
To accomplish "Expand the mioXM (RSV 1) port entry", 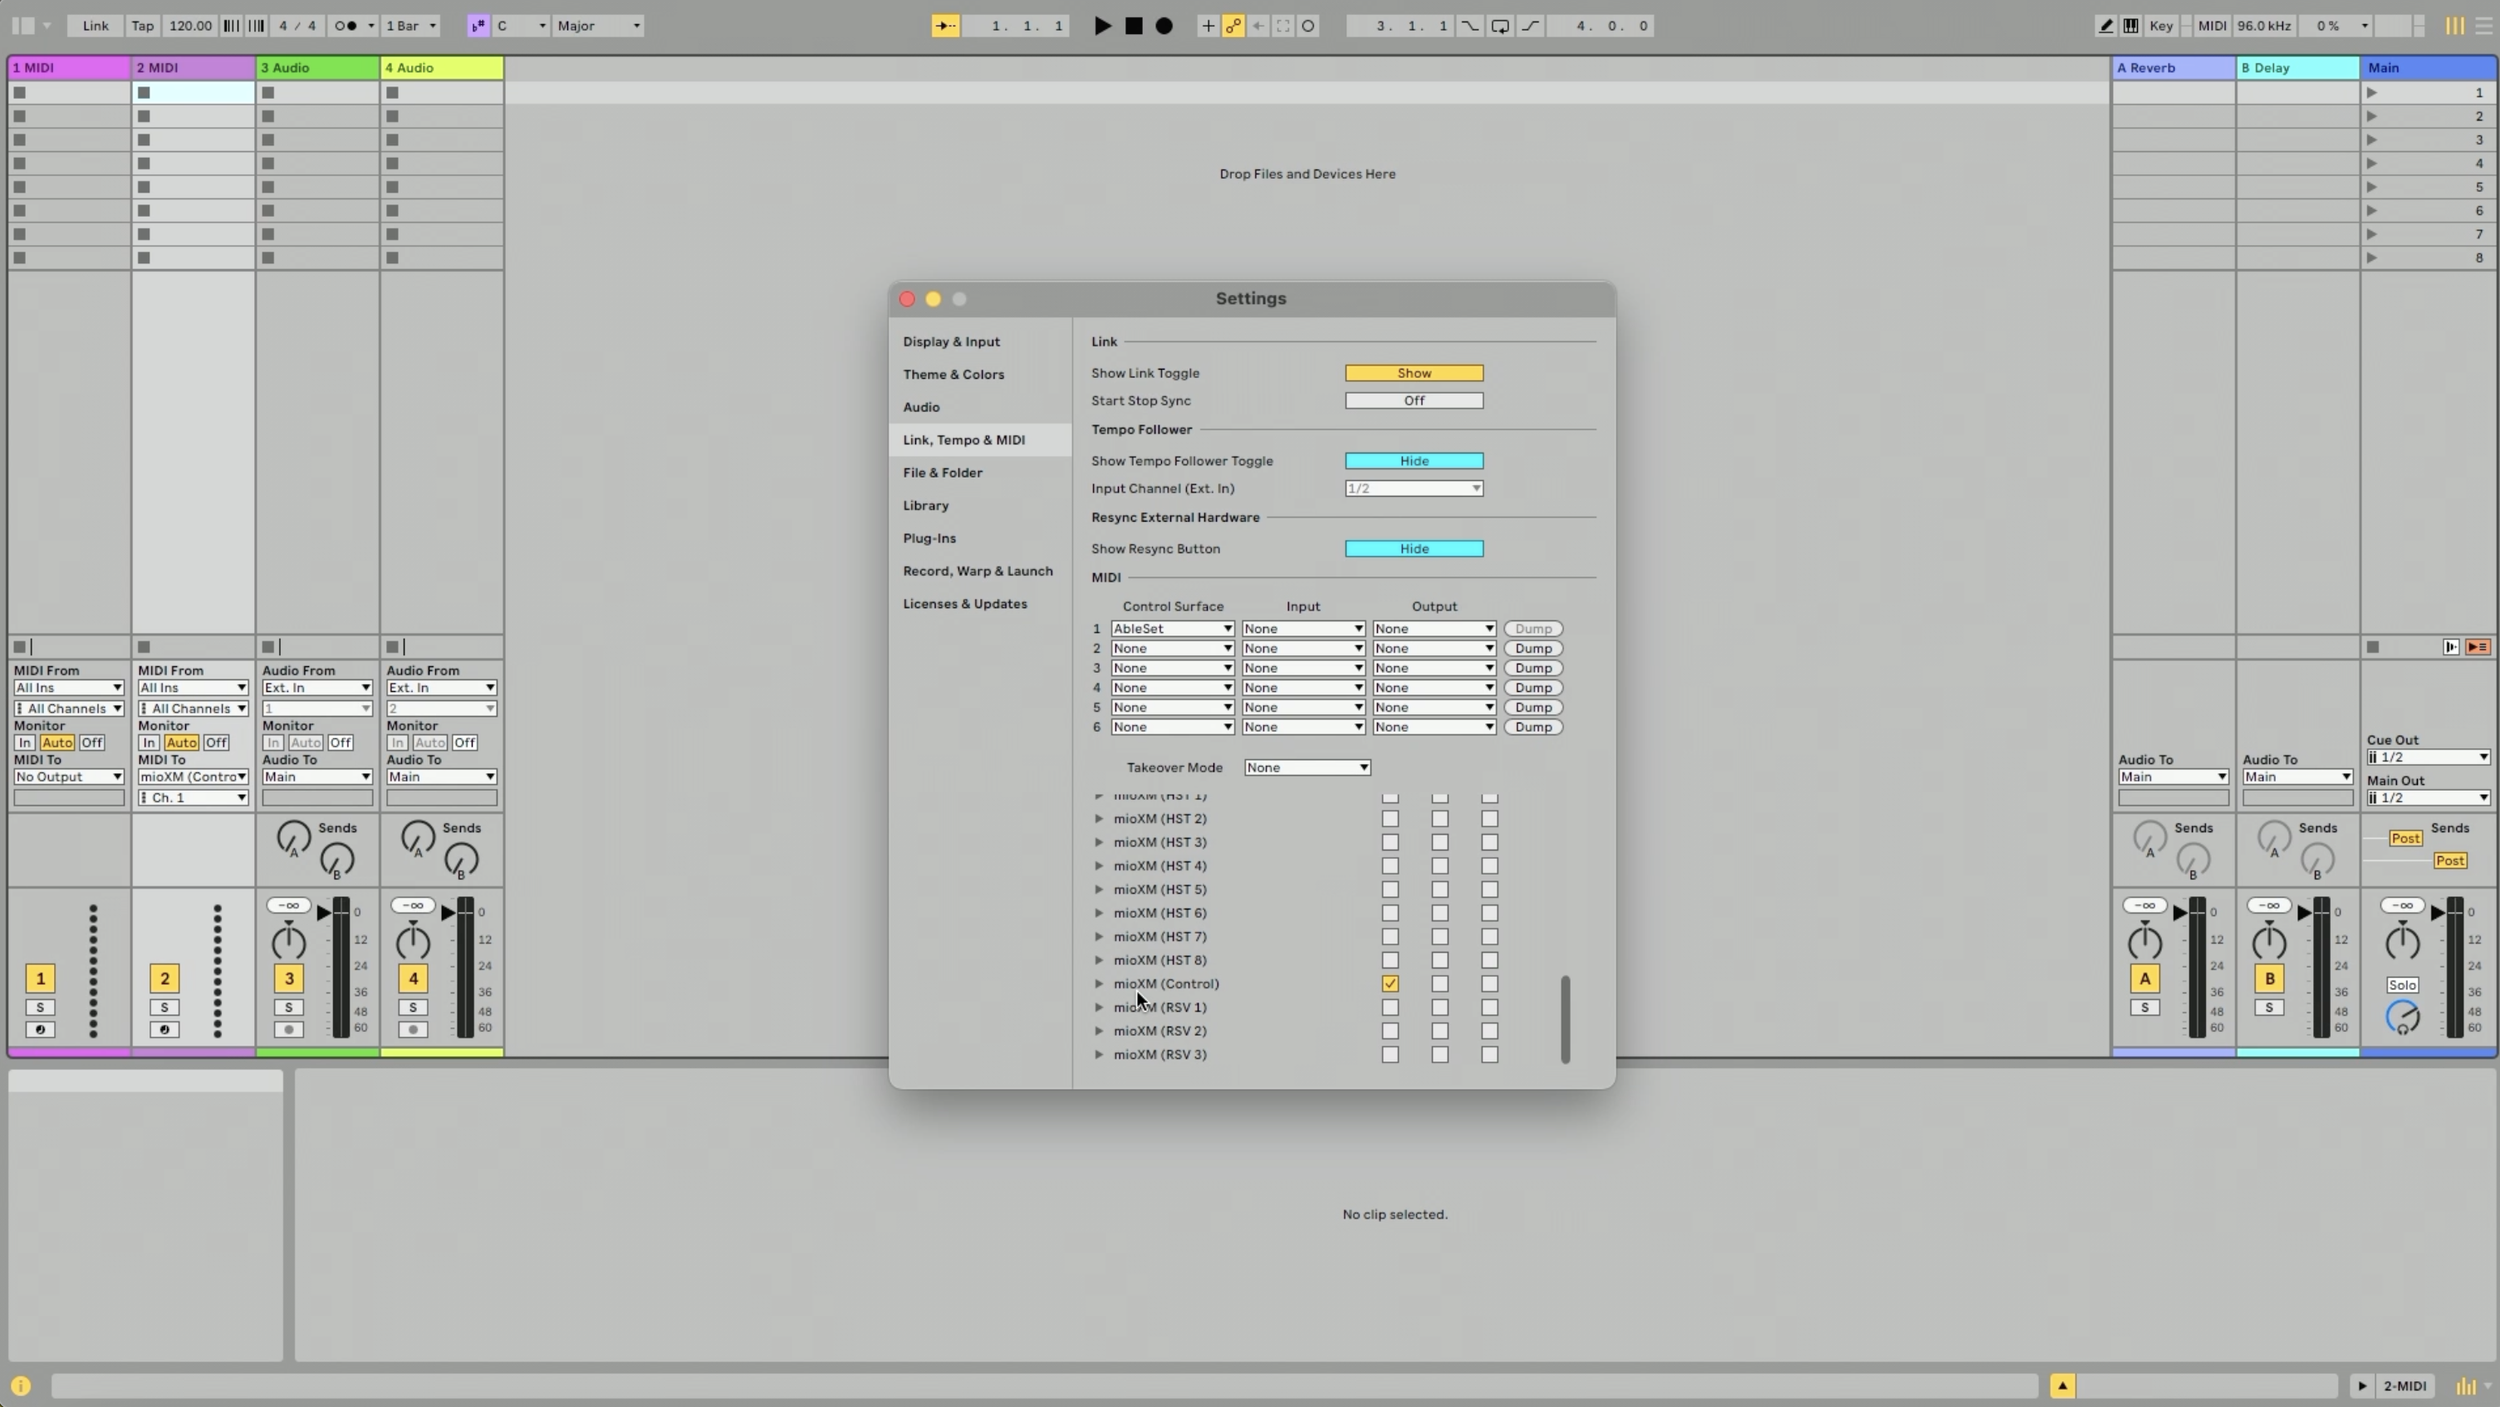I will [x=1099, y=1008].
